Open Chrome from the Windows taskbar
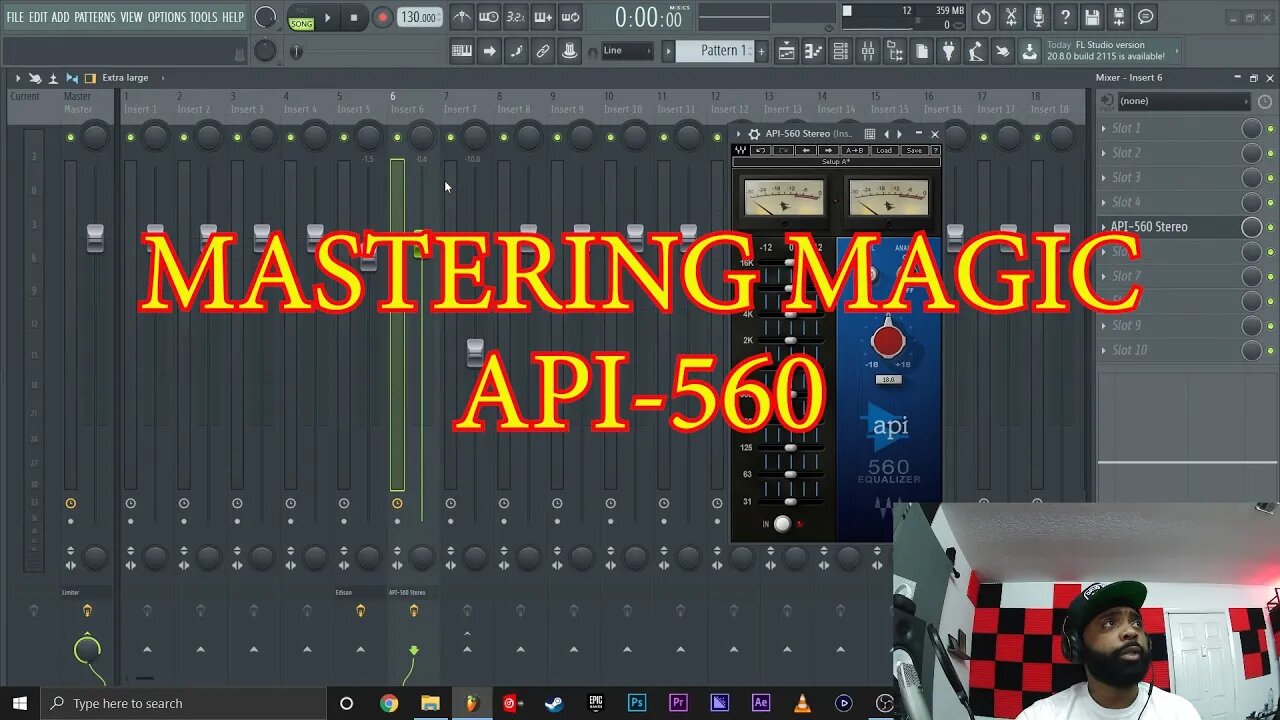 [388, 703]
